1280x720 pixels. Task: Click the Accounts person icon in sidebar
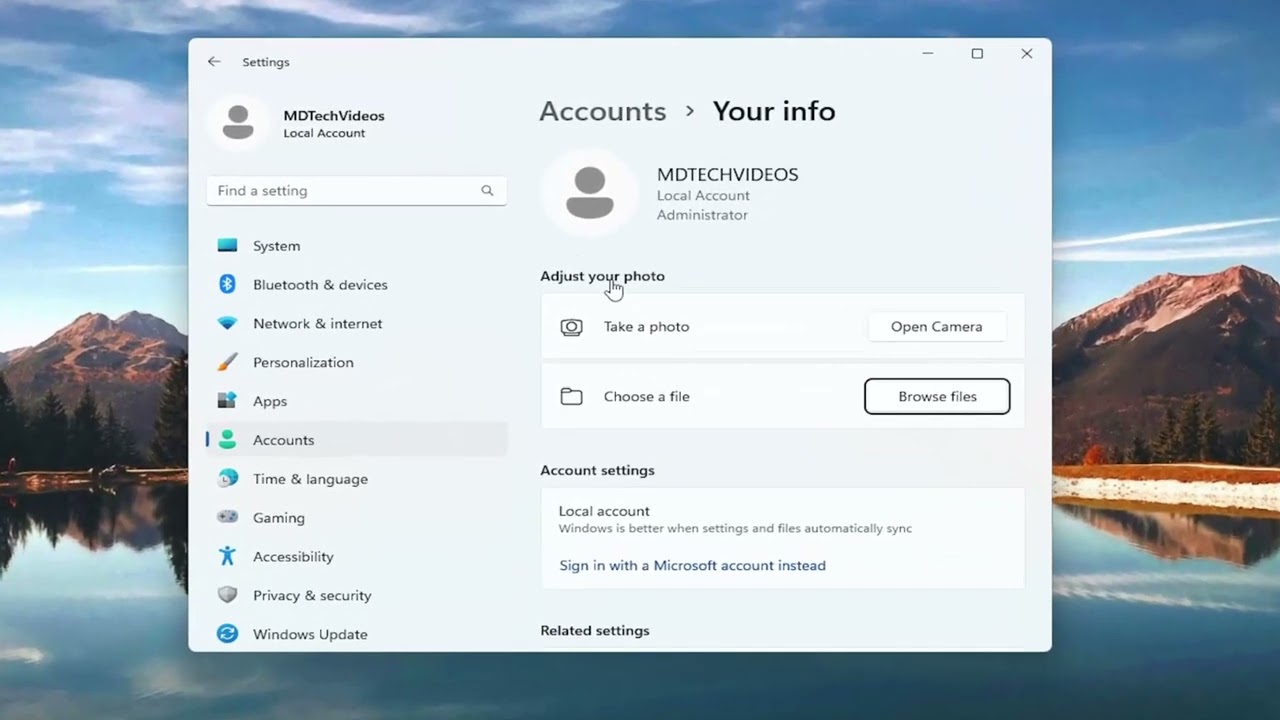[x=228, y=440]
